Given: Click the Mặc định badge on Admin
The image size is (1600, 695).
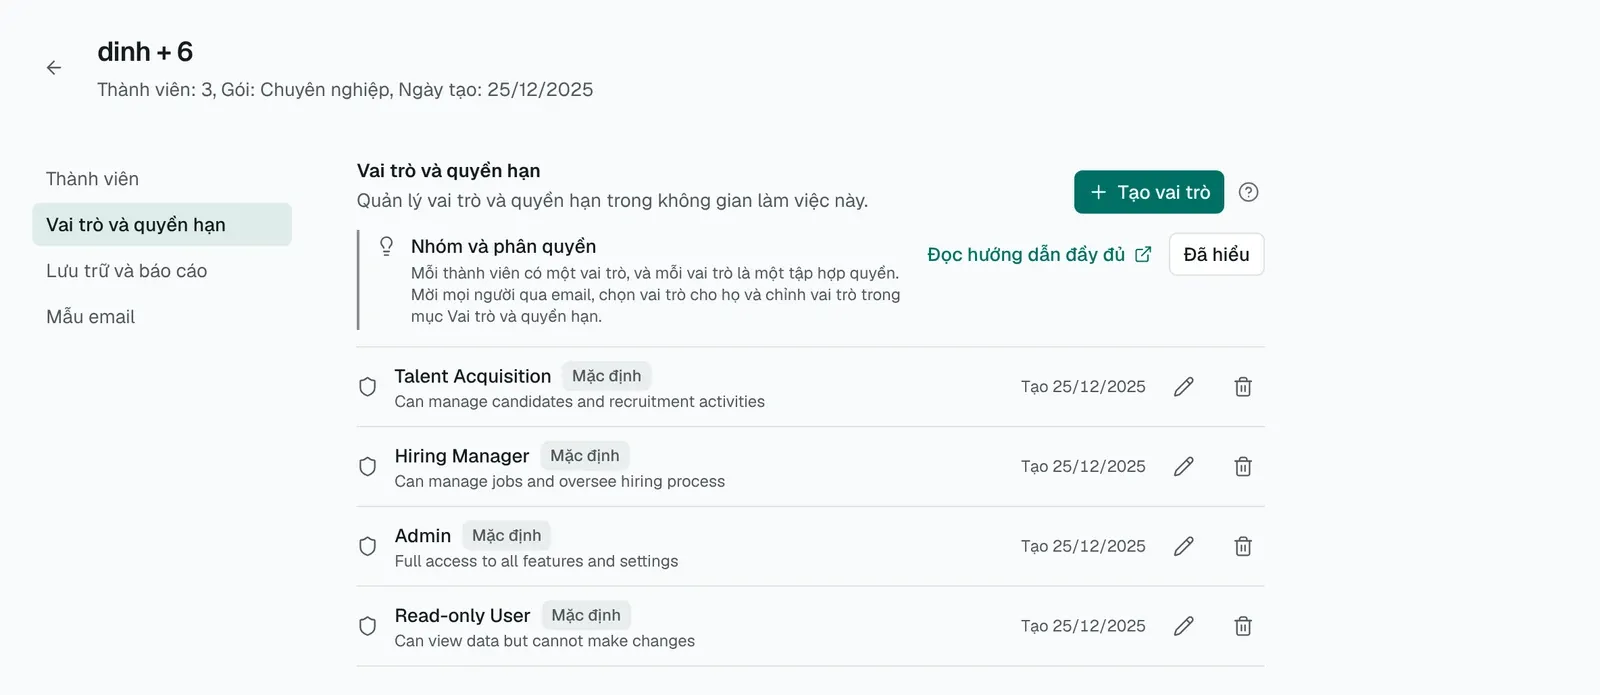Looking at the screenshot, I should [507, 536].
